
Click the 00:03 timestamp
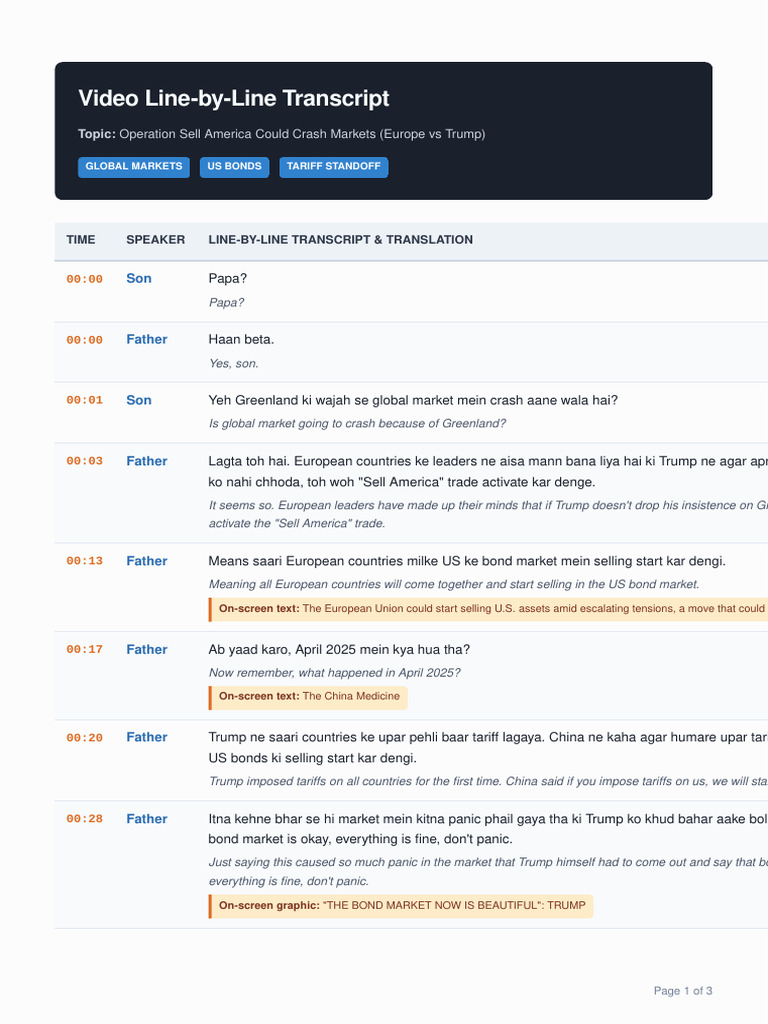click(x=85, y=460)
